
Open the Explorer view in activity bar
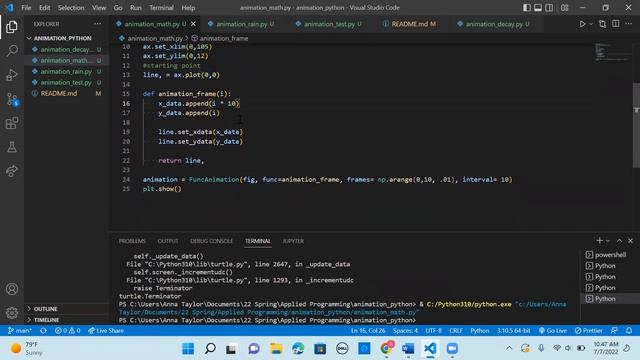pyautogui.click(x=12, y=27)
